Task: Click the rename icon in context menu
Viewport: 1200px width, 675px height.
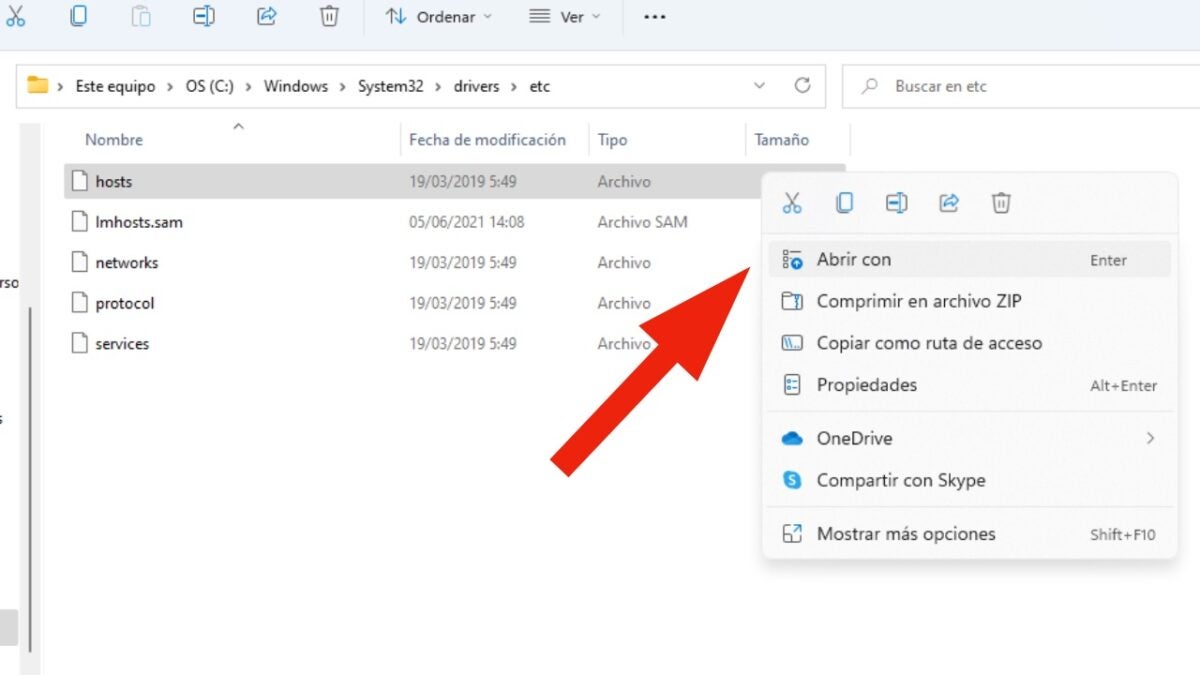Action: [x=897, y=203]
